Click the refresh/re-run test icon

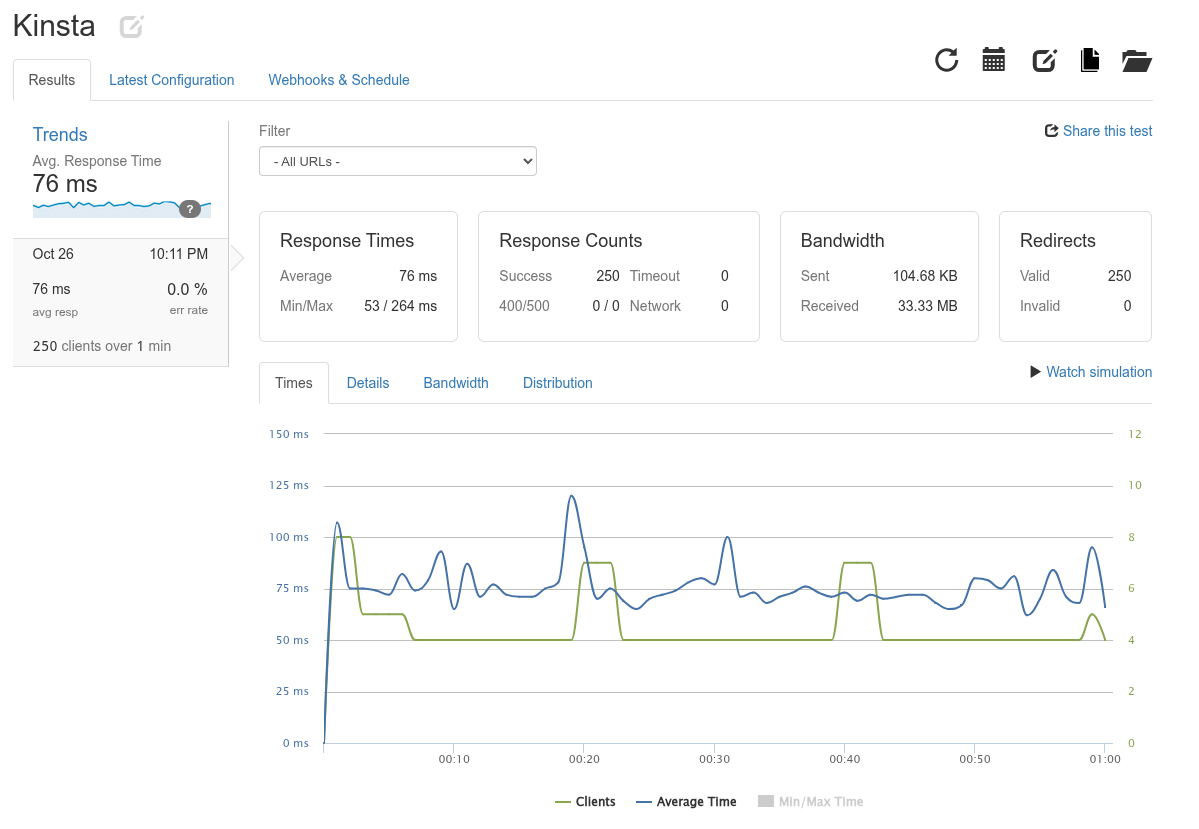point(946,60)
